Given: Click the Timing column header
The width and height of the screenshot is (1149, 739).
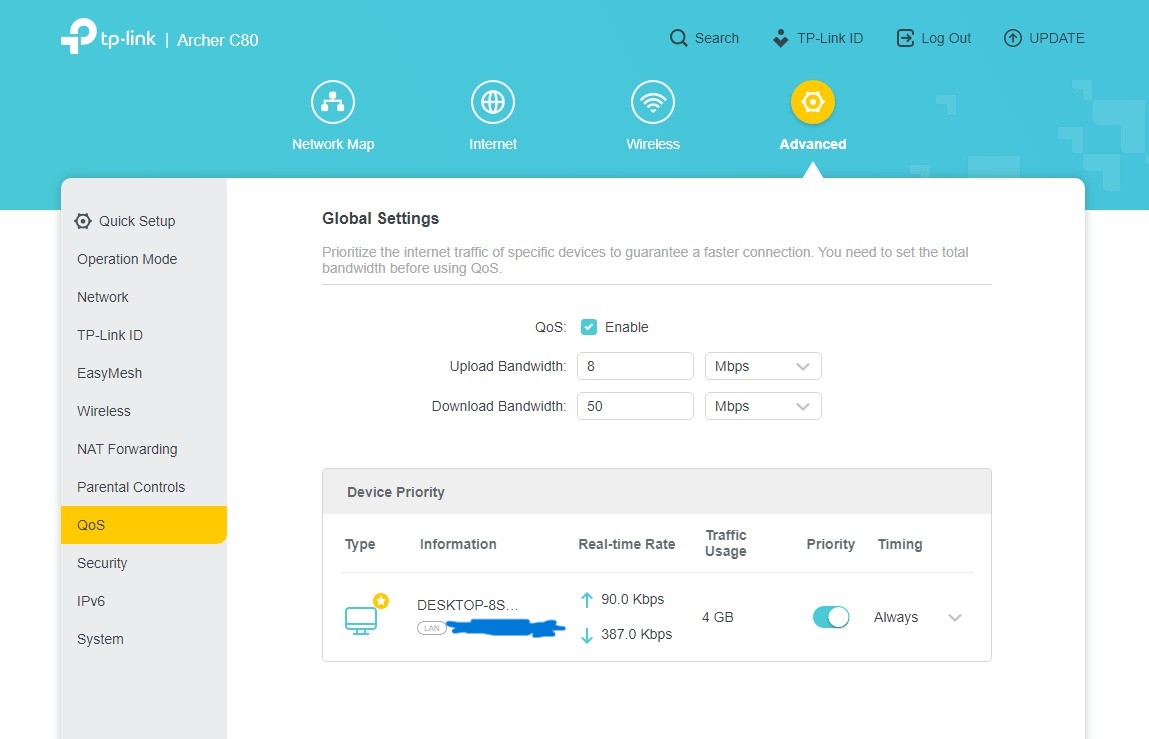Looking at the screenshot, I should point(900,544).
